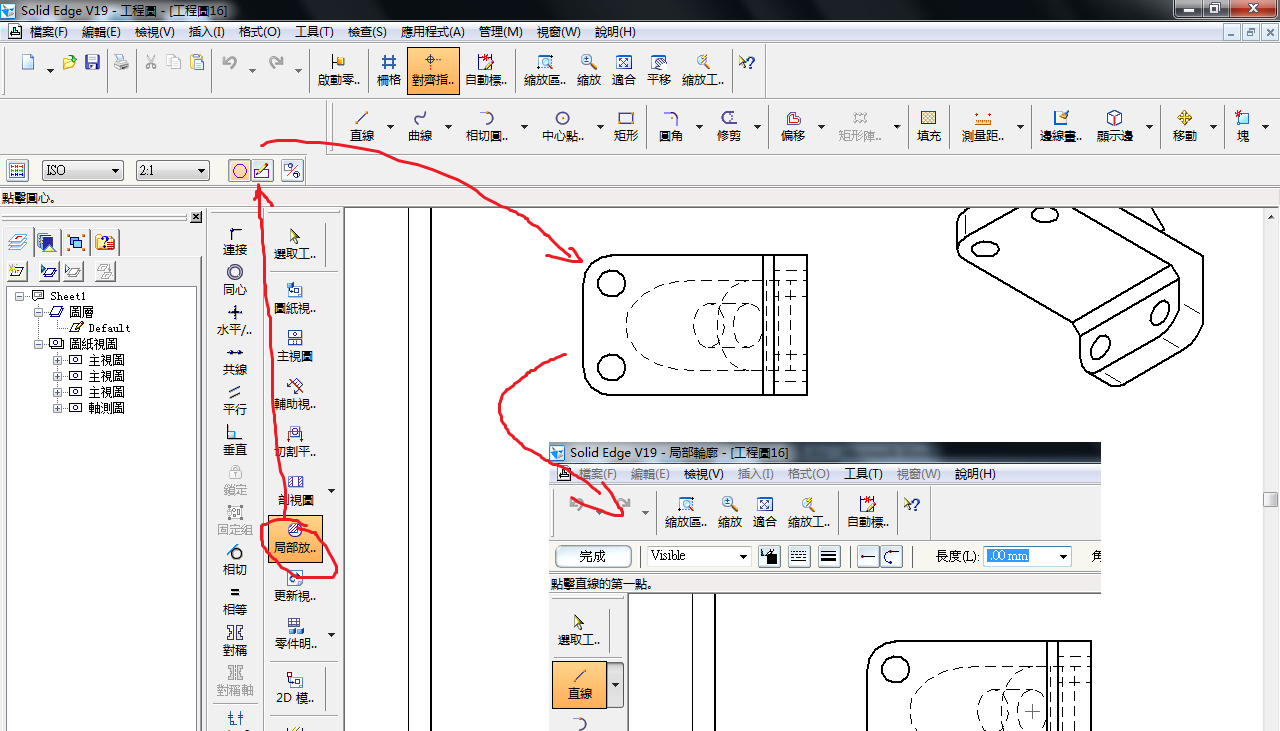Viewport: 1280px width, 731px height.
Task: Save the drawing with the floppy disk icon
Action: (x=92, y=63)
